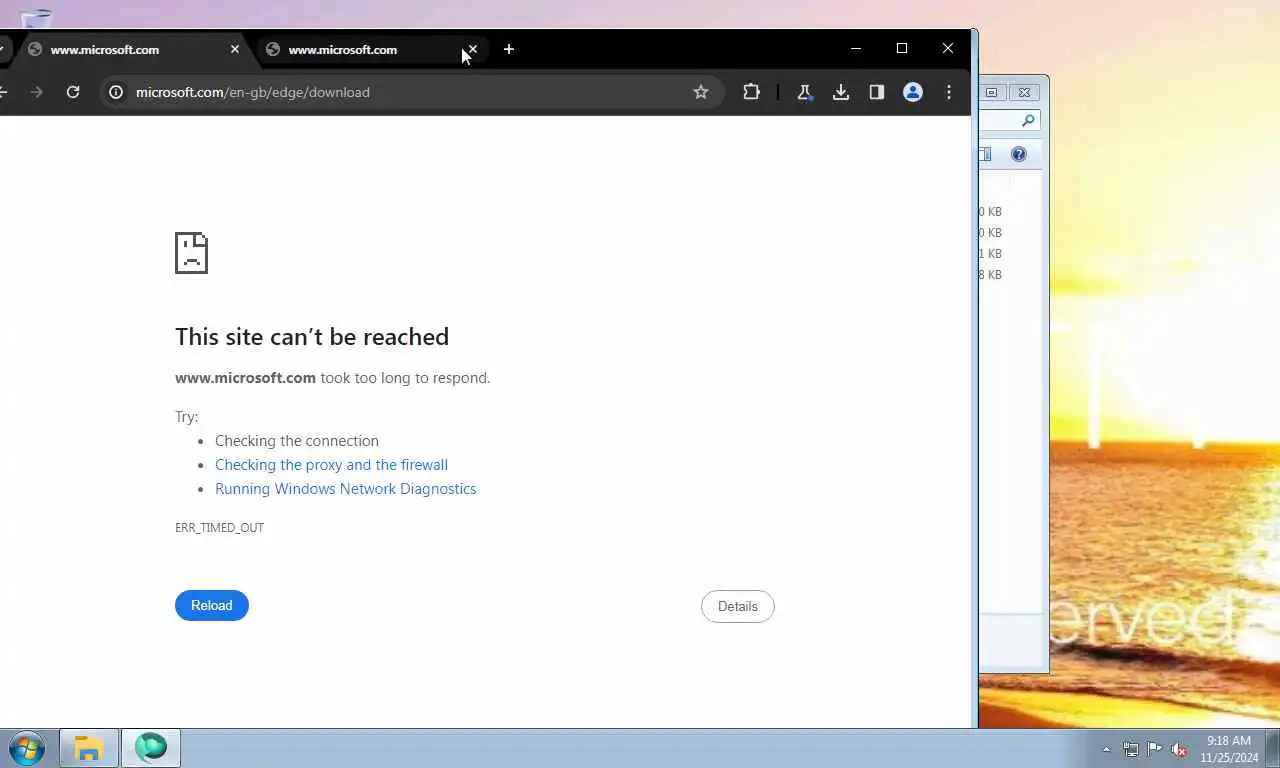
Task: Open Action Center flag tray icon
Action: pyautogui.click(x=1154, y=749)
